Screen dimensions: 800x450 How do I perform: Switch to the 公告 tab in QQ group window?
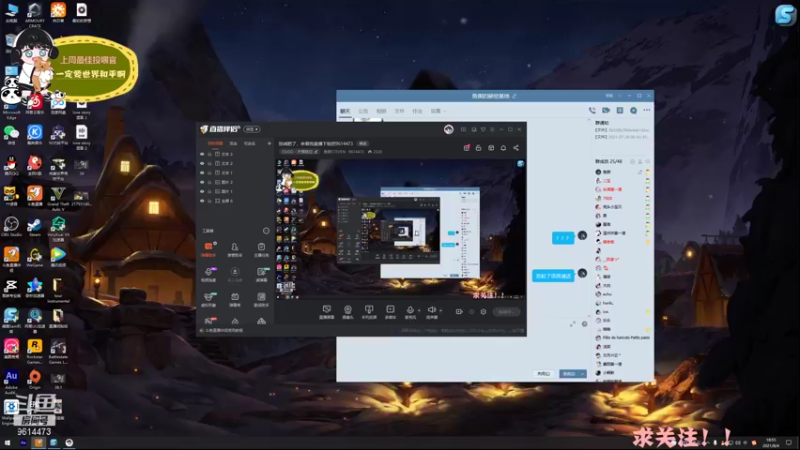click(363, 111)
